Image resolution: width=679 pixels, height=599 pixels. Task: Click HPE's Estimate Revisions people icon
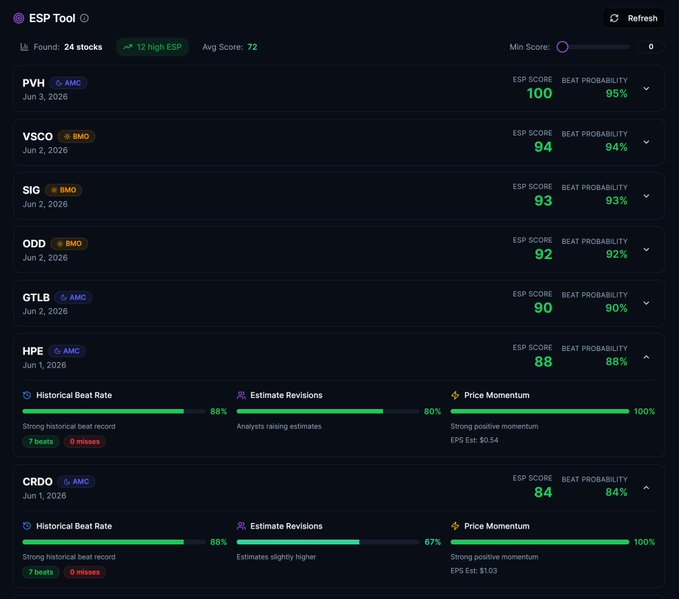click(241, 395)
